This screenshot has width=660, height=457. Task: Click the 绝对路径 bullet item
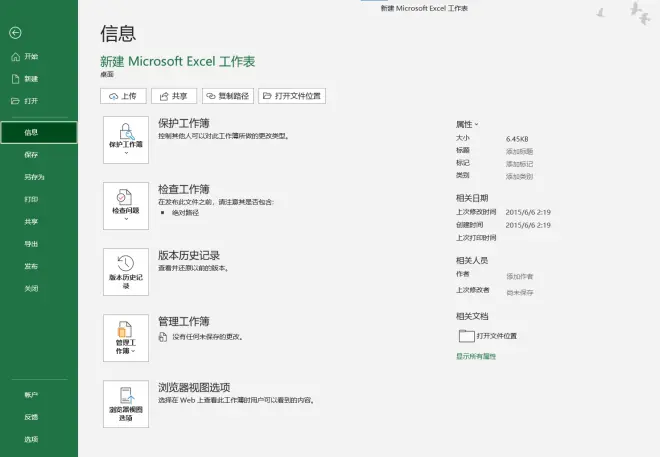point(185,213)
